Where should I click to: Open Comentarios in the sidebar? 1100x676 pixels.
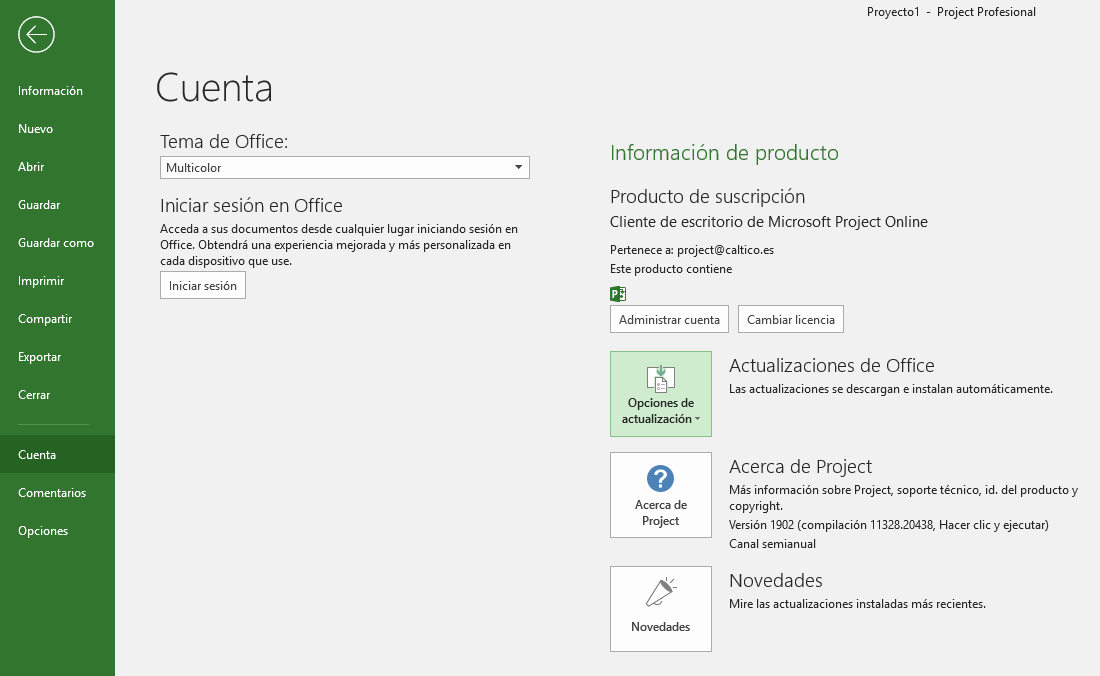[x=58, y=492]
